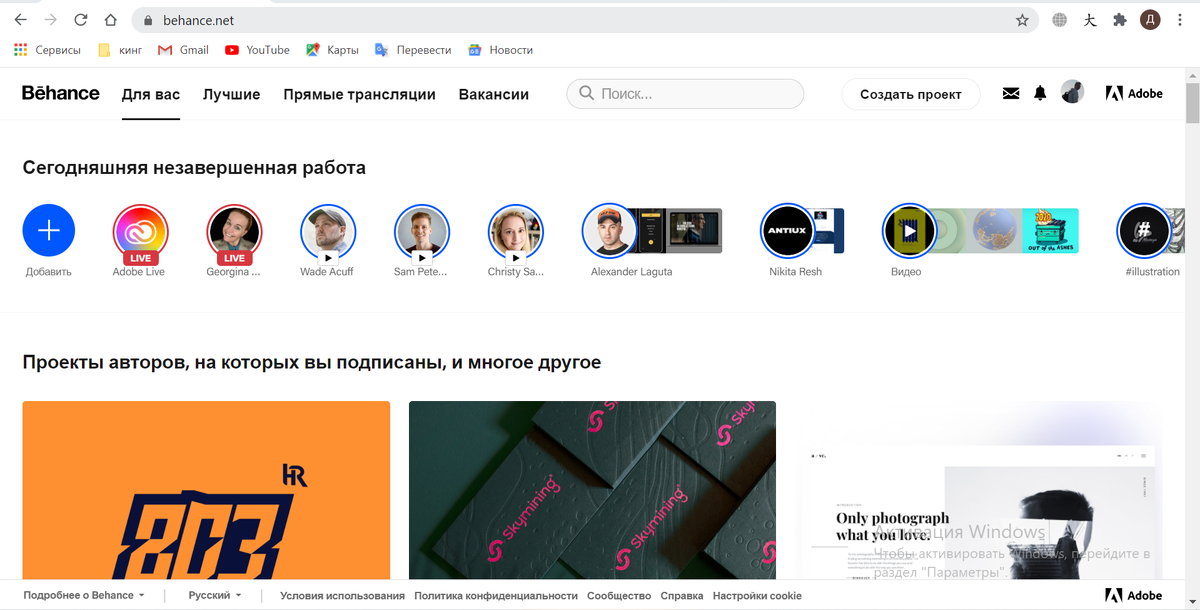1200x610 pixels.
Task: Add new work with the blue plus icon
Action: coord(48,230)
